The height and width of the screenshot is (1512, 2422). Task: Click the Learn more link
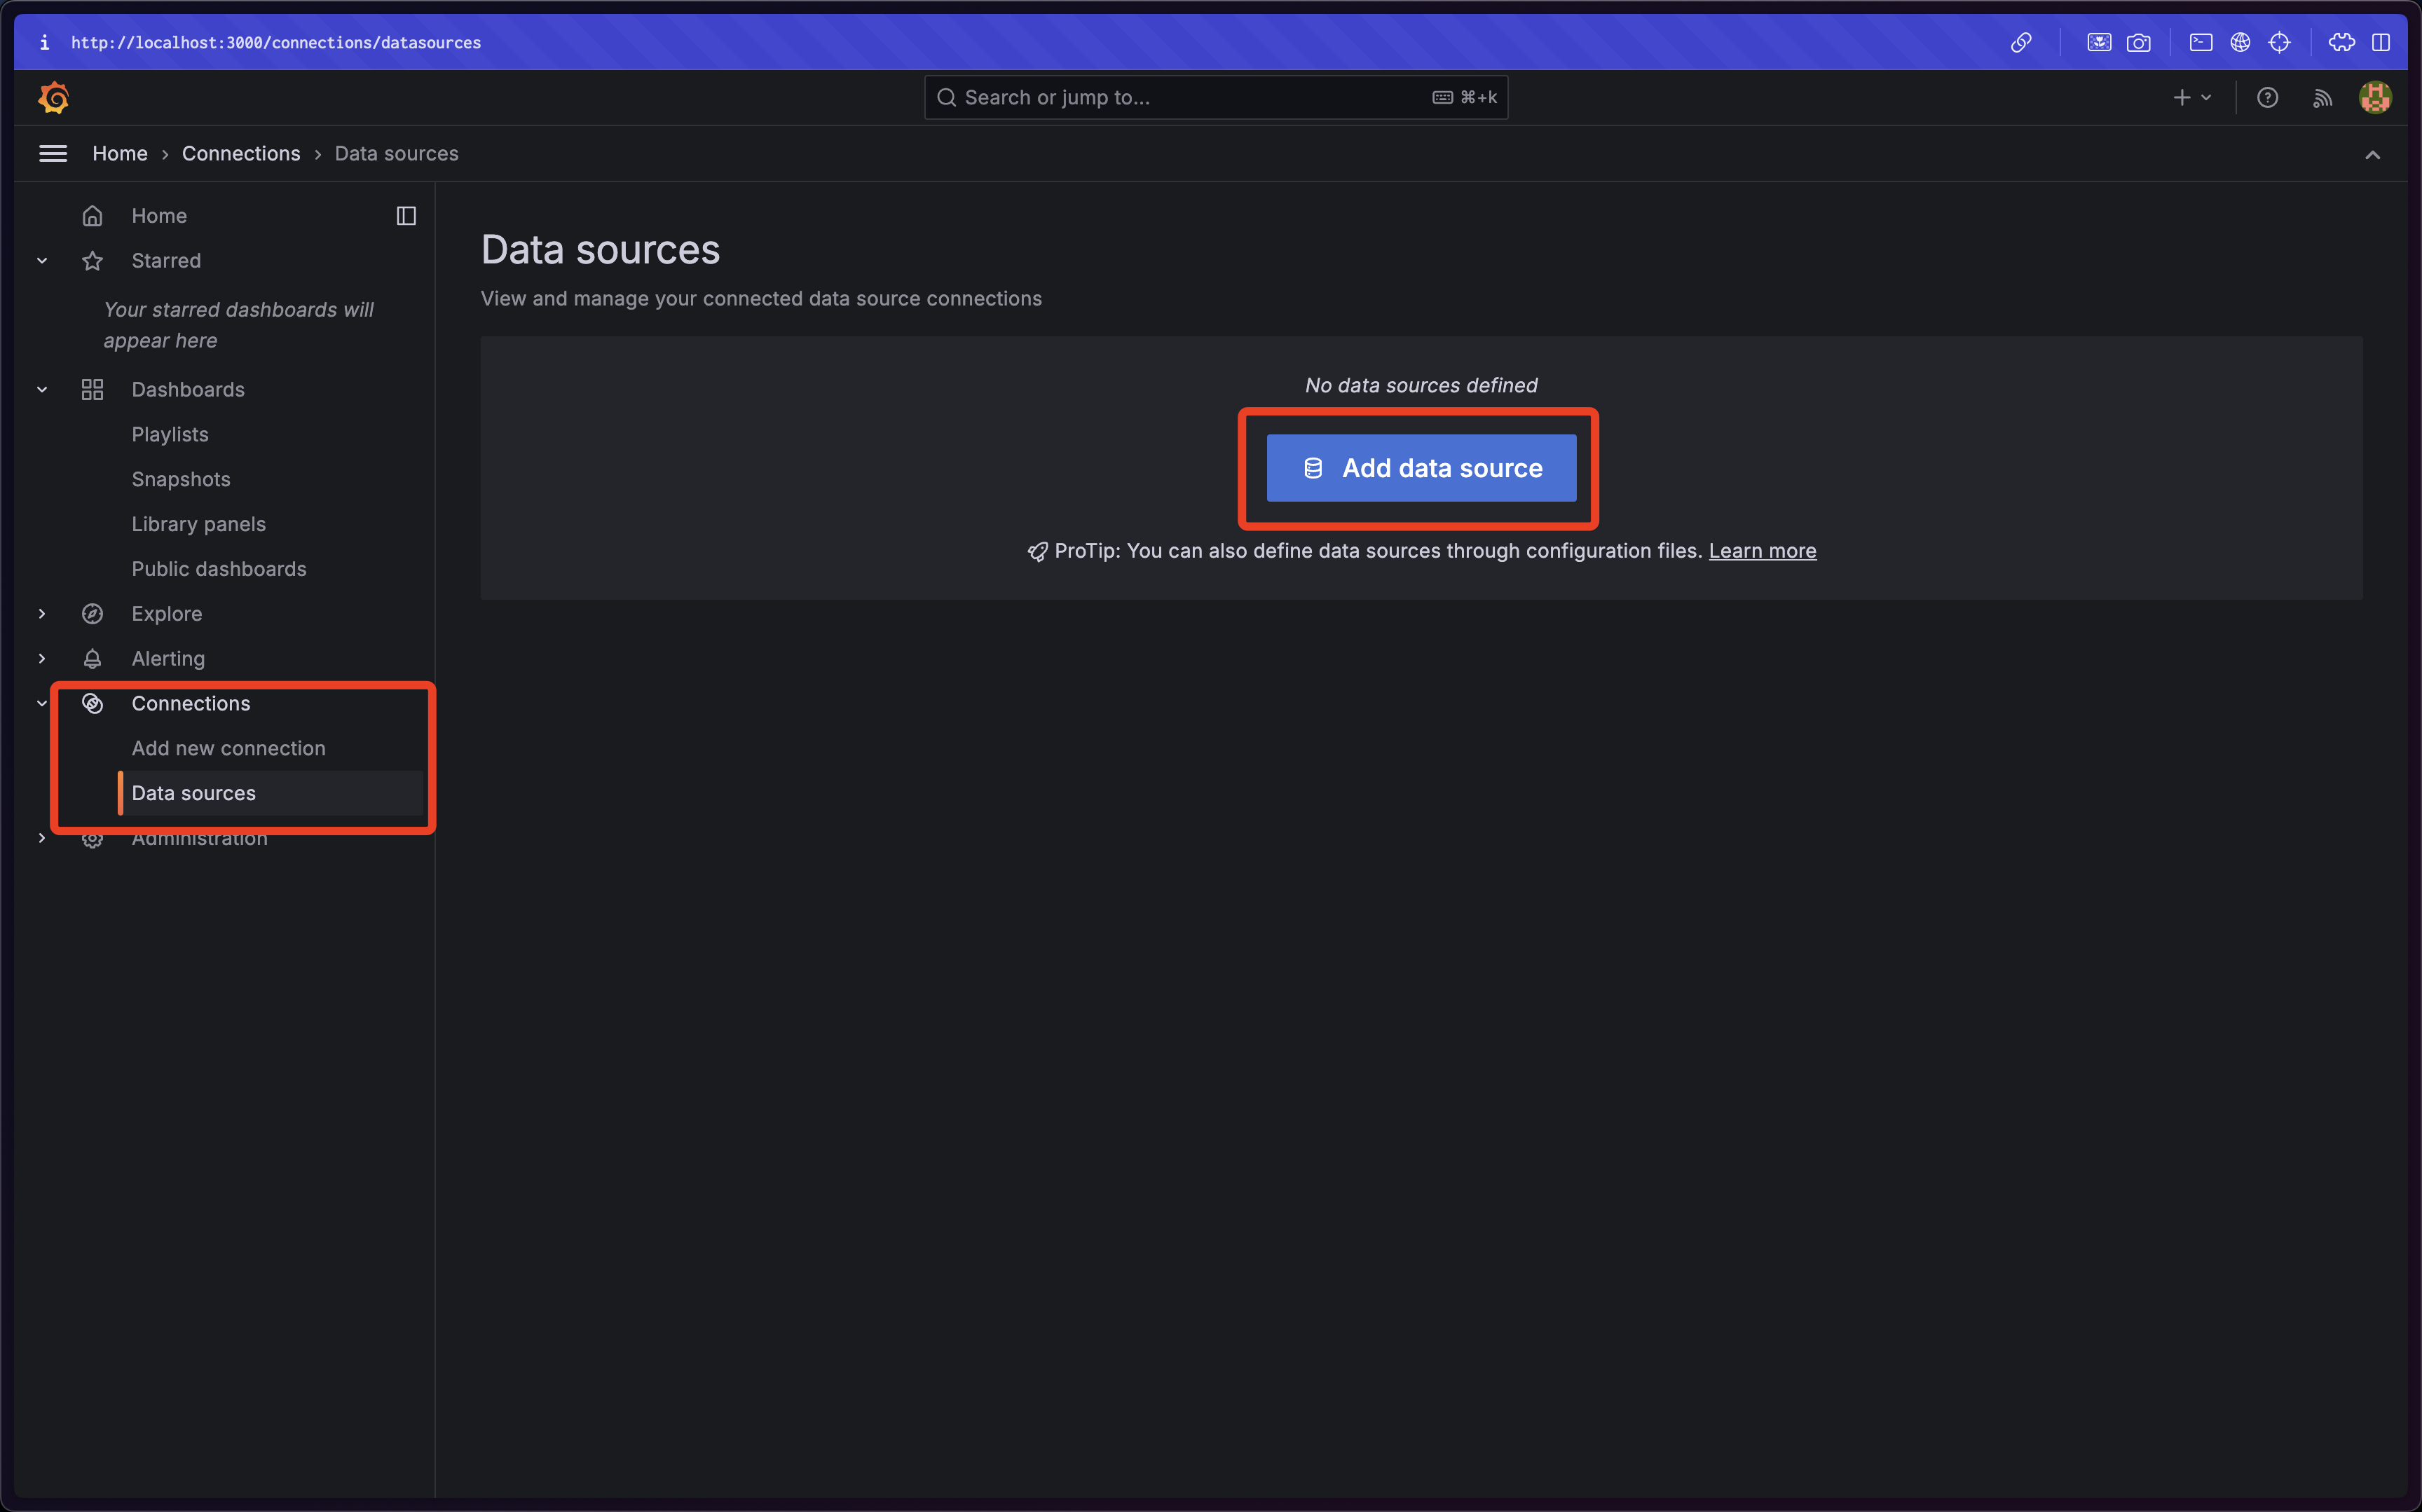pos(1762,551)
